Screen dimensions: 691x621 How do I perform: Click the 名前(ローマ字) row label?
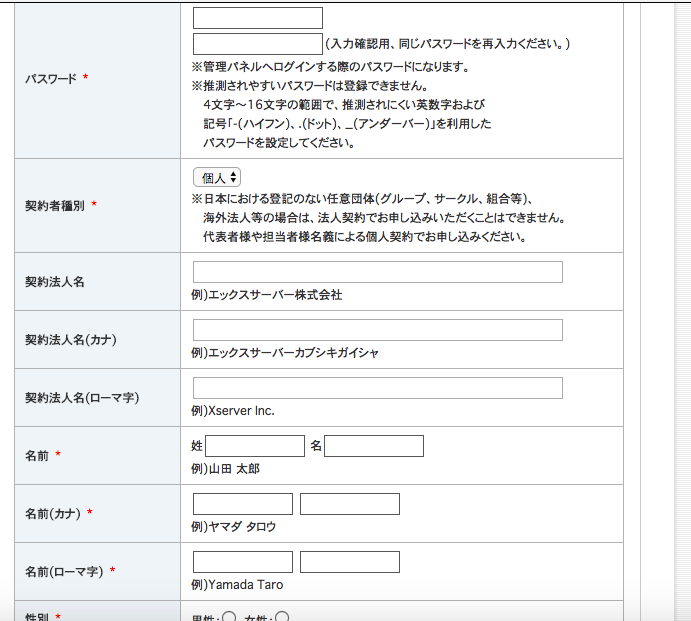[64, 572]
